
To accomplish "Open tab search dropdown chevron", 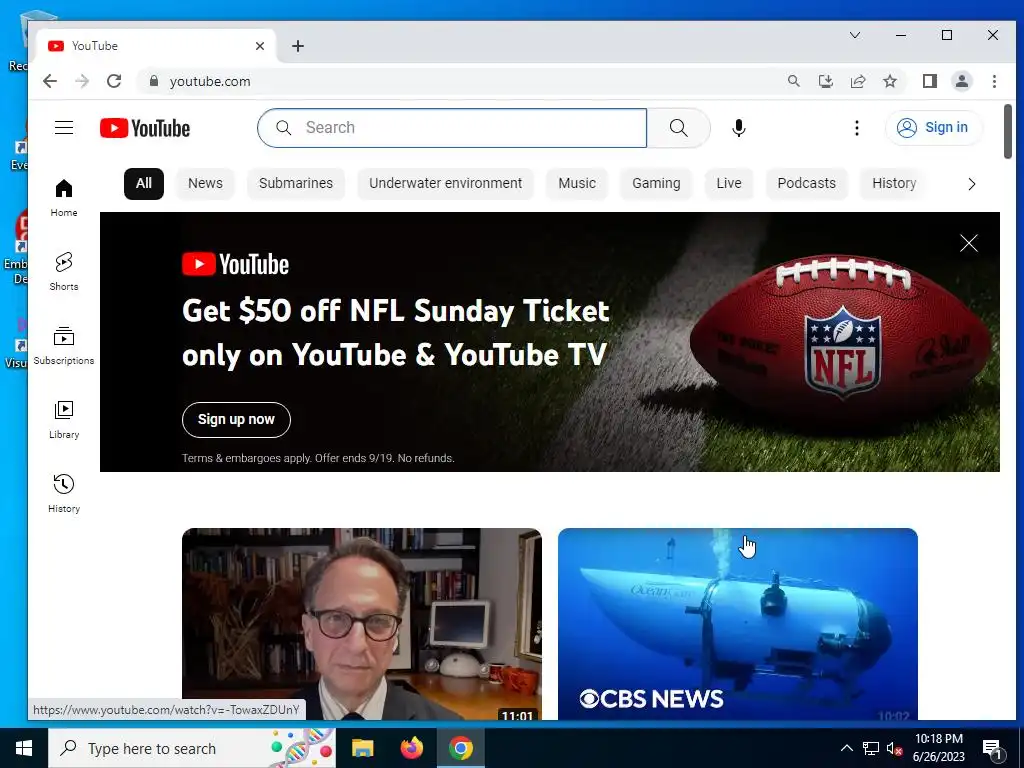I will [855, 35].
